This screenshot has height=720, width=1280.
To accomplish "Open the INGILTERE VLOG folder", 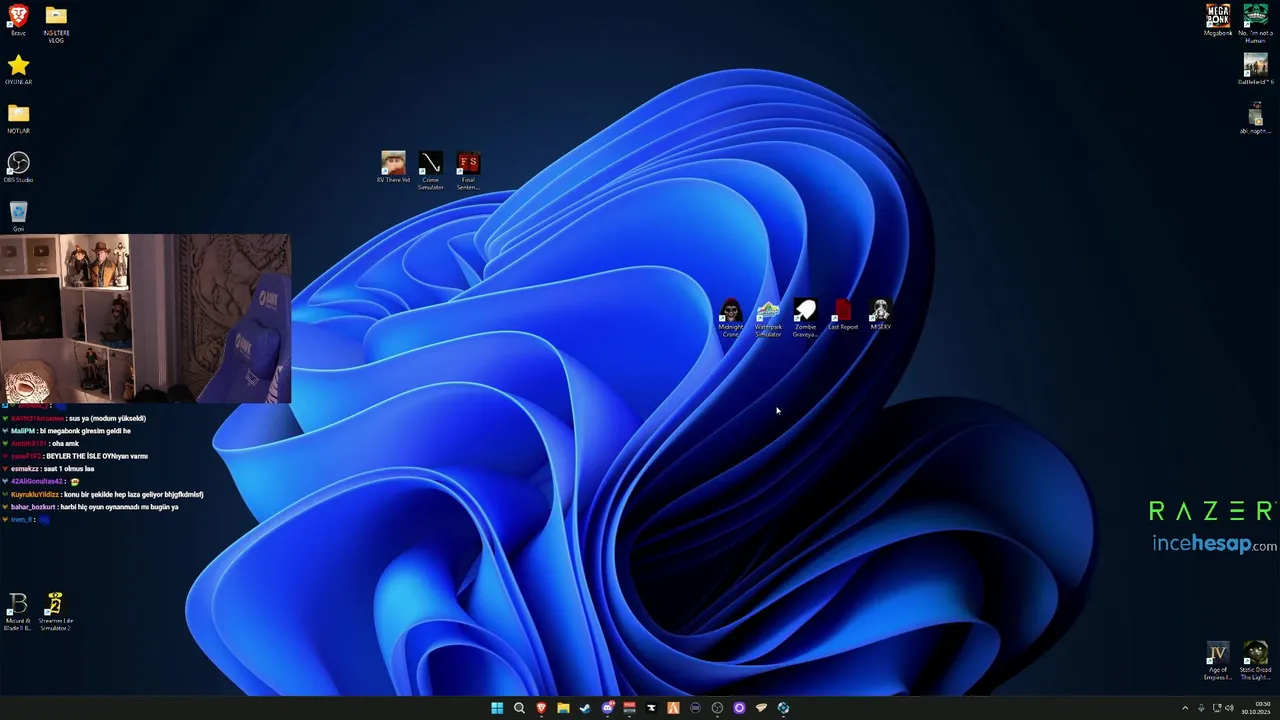I will point(56,23).
